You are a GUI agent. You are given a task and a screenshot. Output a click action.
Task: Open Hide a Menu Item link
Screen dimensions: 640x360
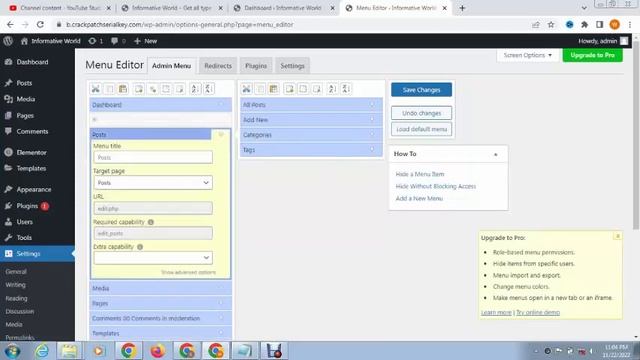point(420,174)
